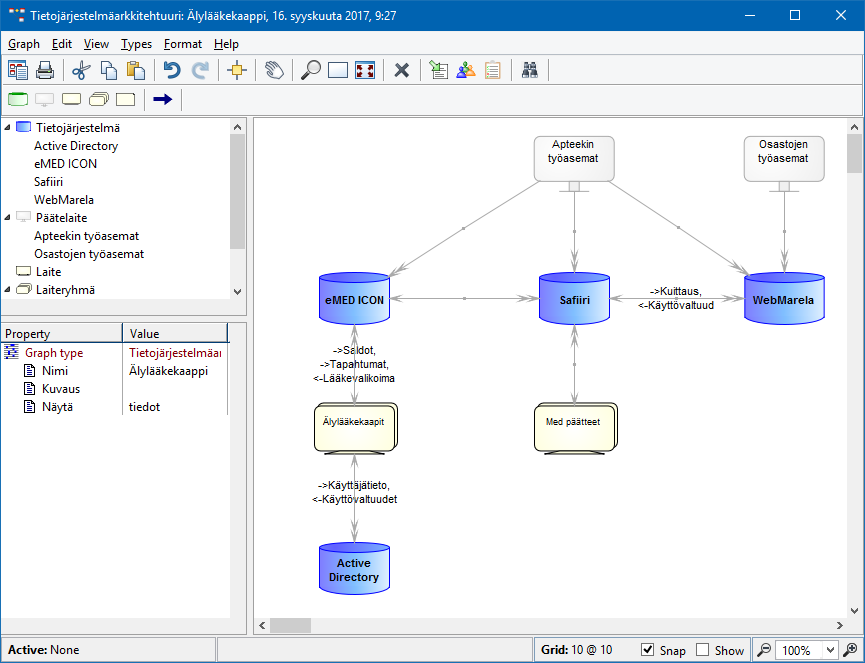Open the Graph menu

click(x=24, y=44)
